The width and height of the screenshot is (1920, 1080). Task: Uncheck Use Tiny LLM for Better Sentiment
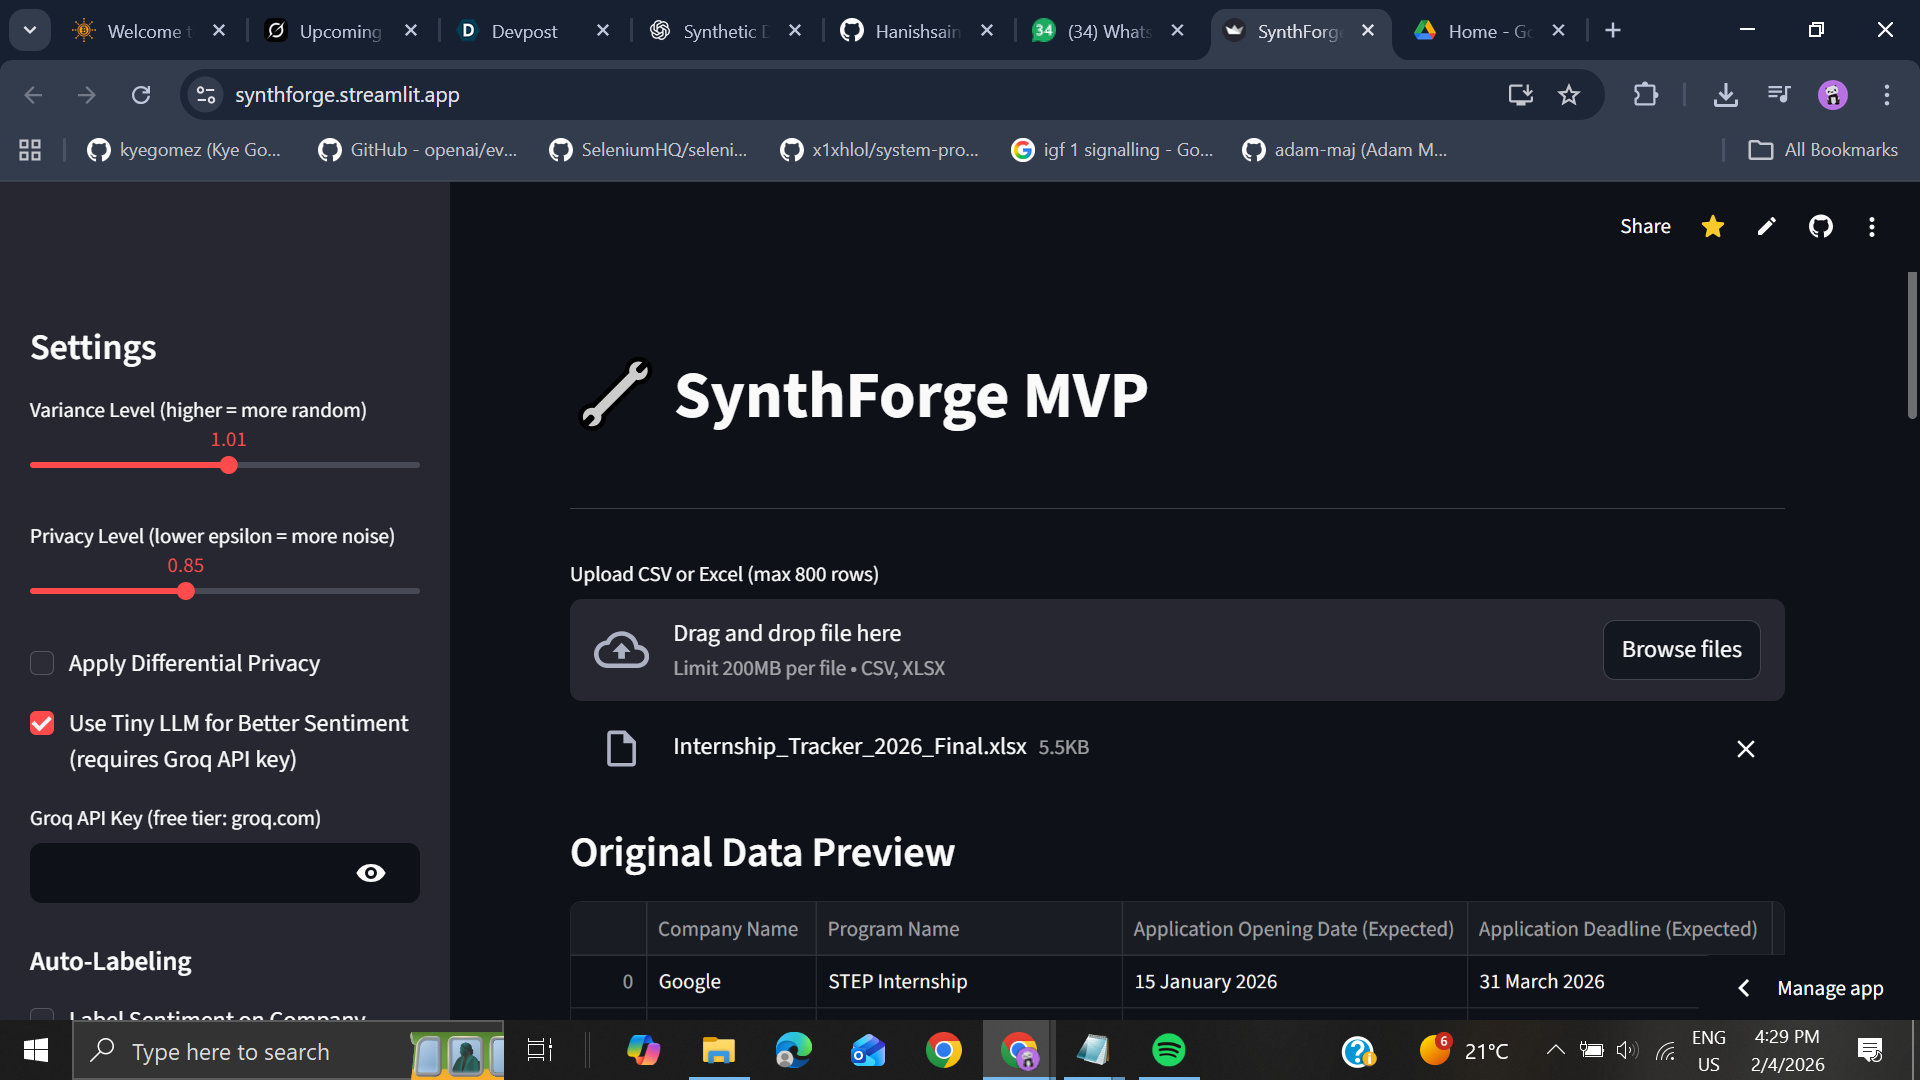pyautogui.click(x=42, y=723)
